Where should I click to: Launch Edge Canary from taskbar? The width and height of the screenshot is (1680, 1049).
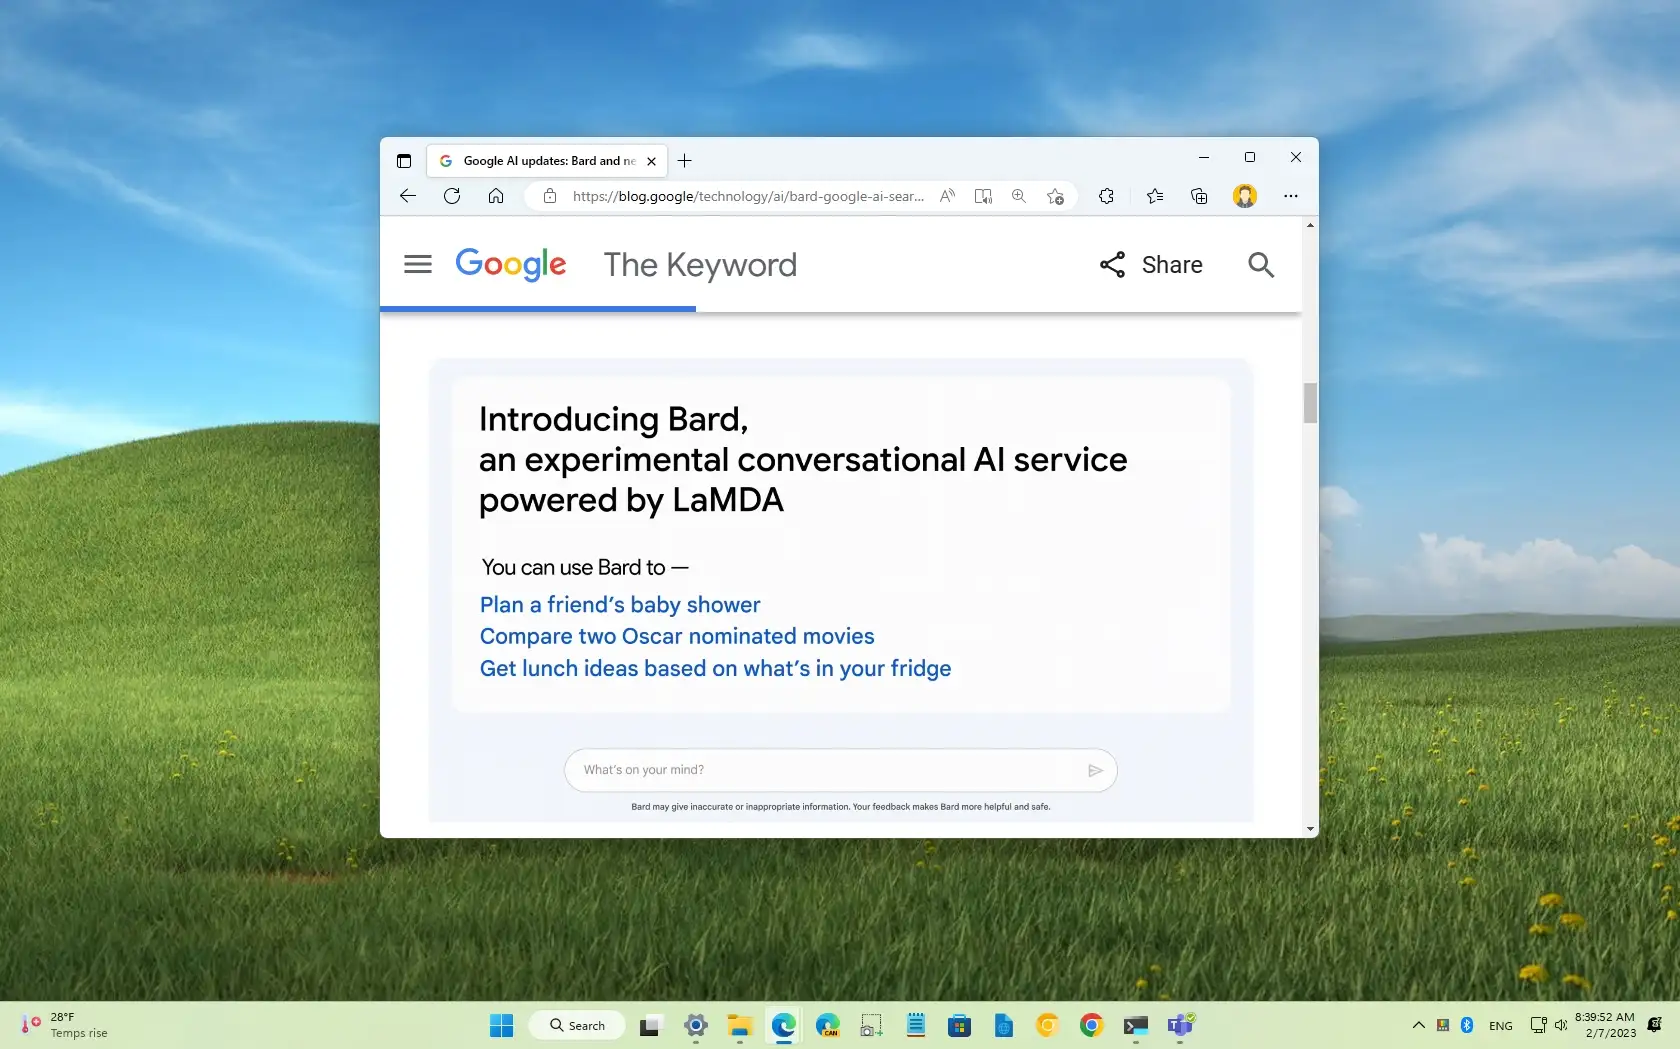pyautogui.click(x=828, y=1025)
